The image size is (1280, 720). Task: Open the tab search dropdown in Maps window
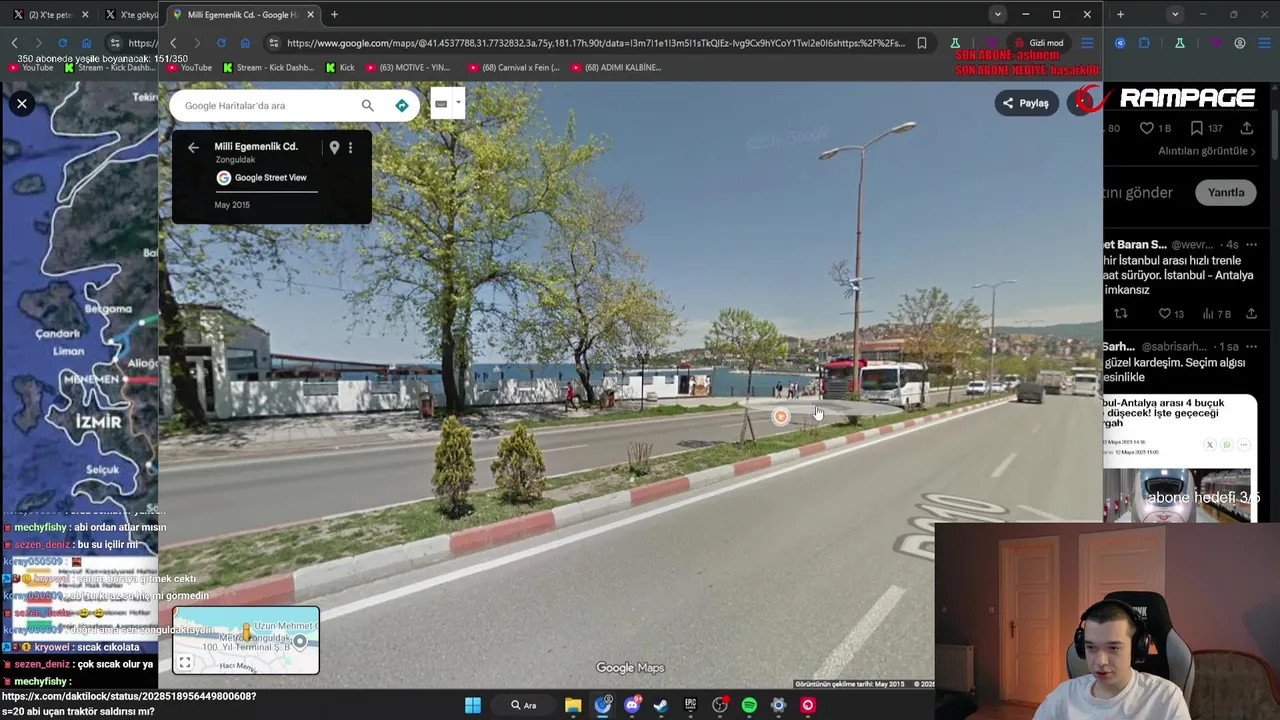pos(997,14)
